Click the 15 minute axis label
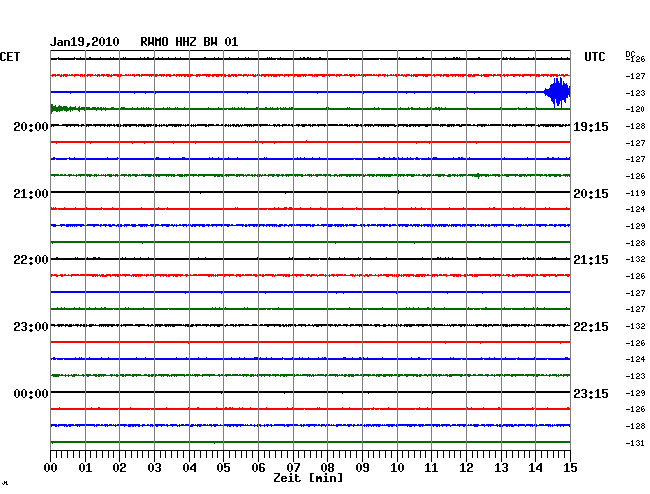 click(570, 468)
